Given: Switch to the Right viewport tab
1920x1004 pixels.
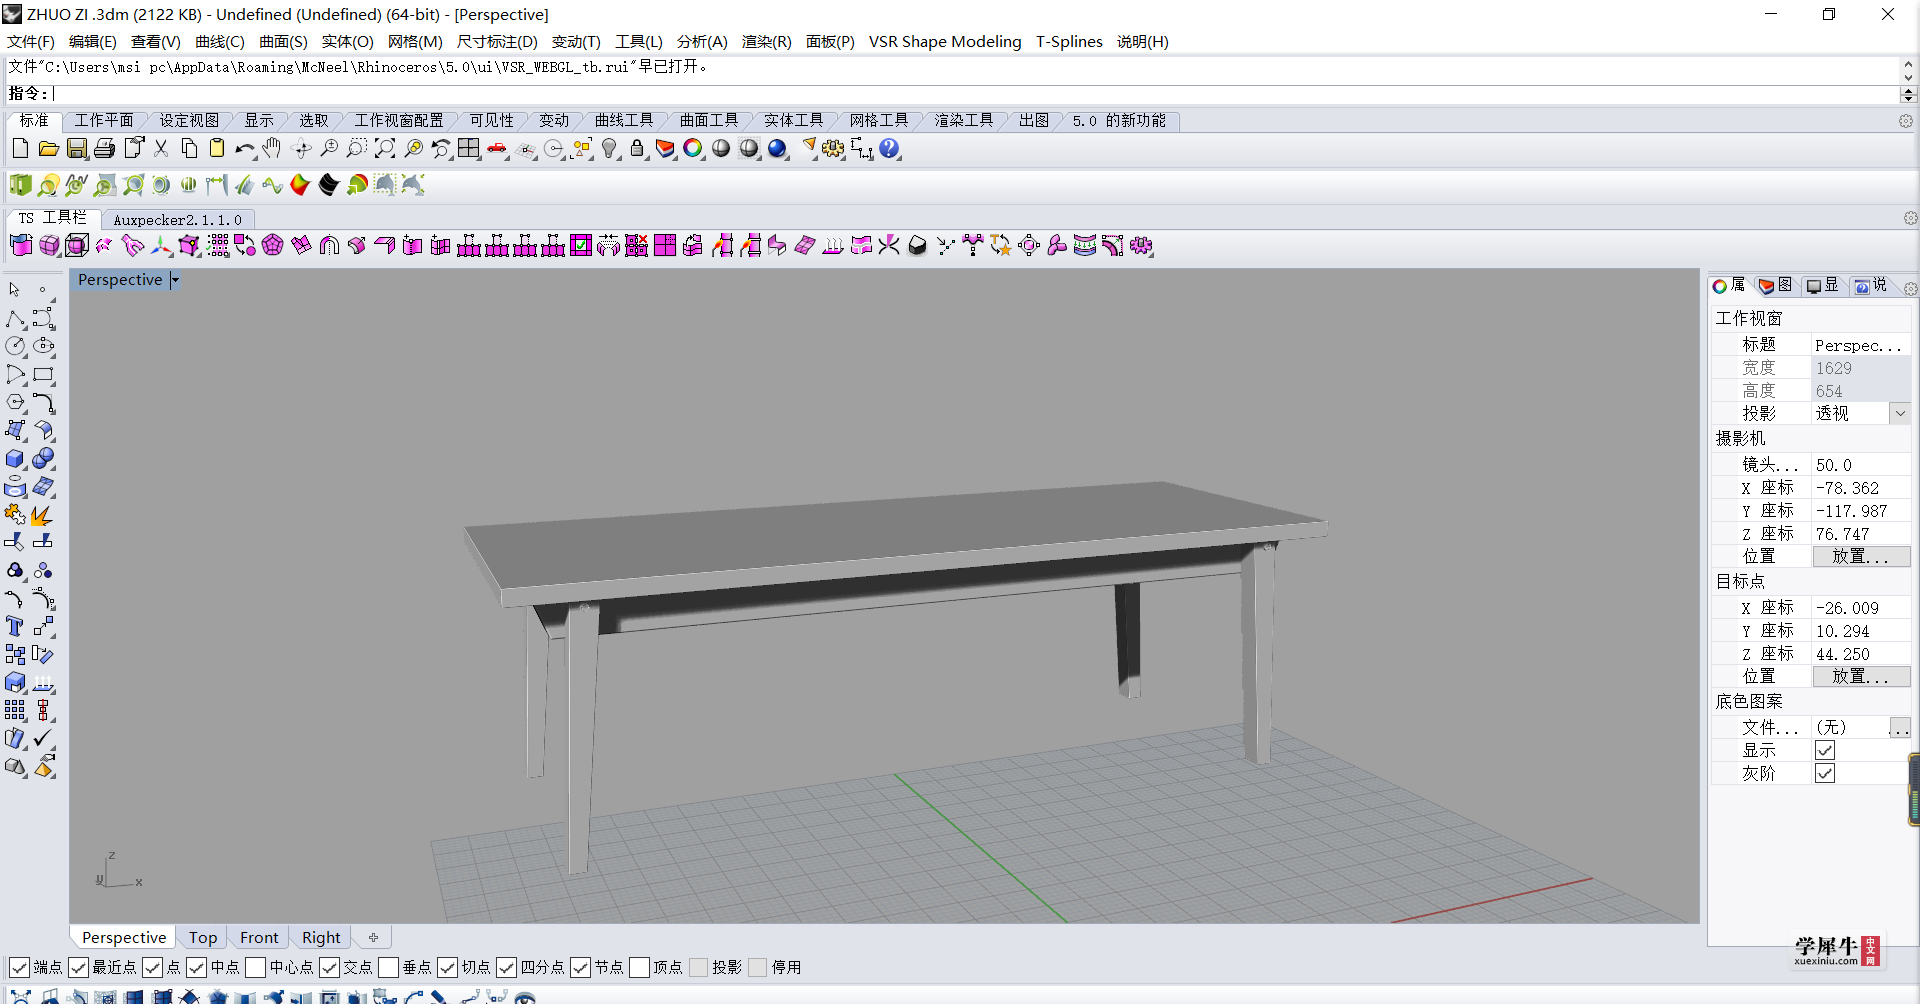Looking at the screenshot, I should coord(321,938).
